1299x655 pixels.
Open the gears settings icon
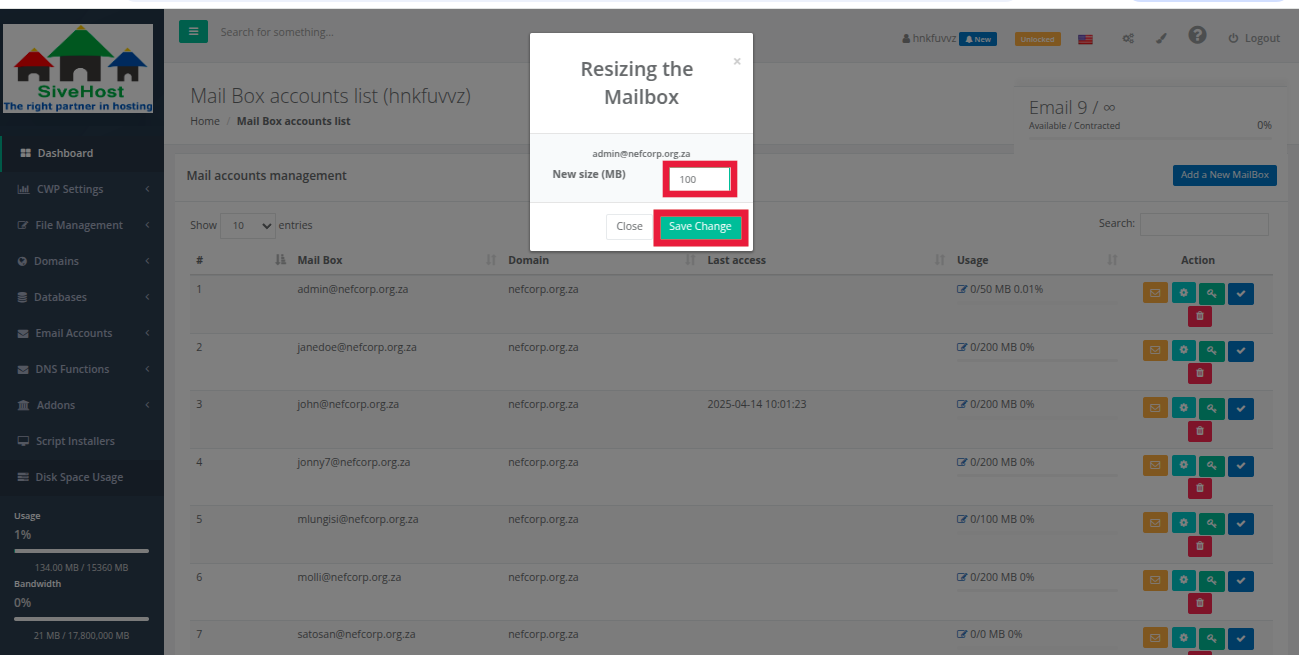[1128, 39]
